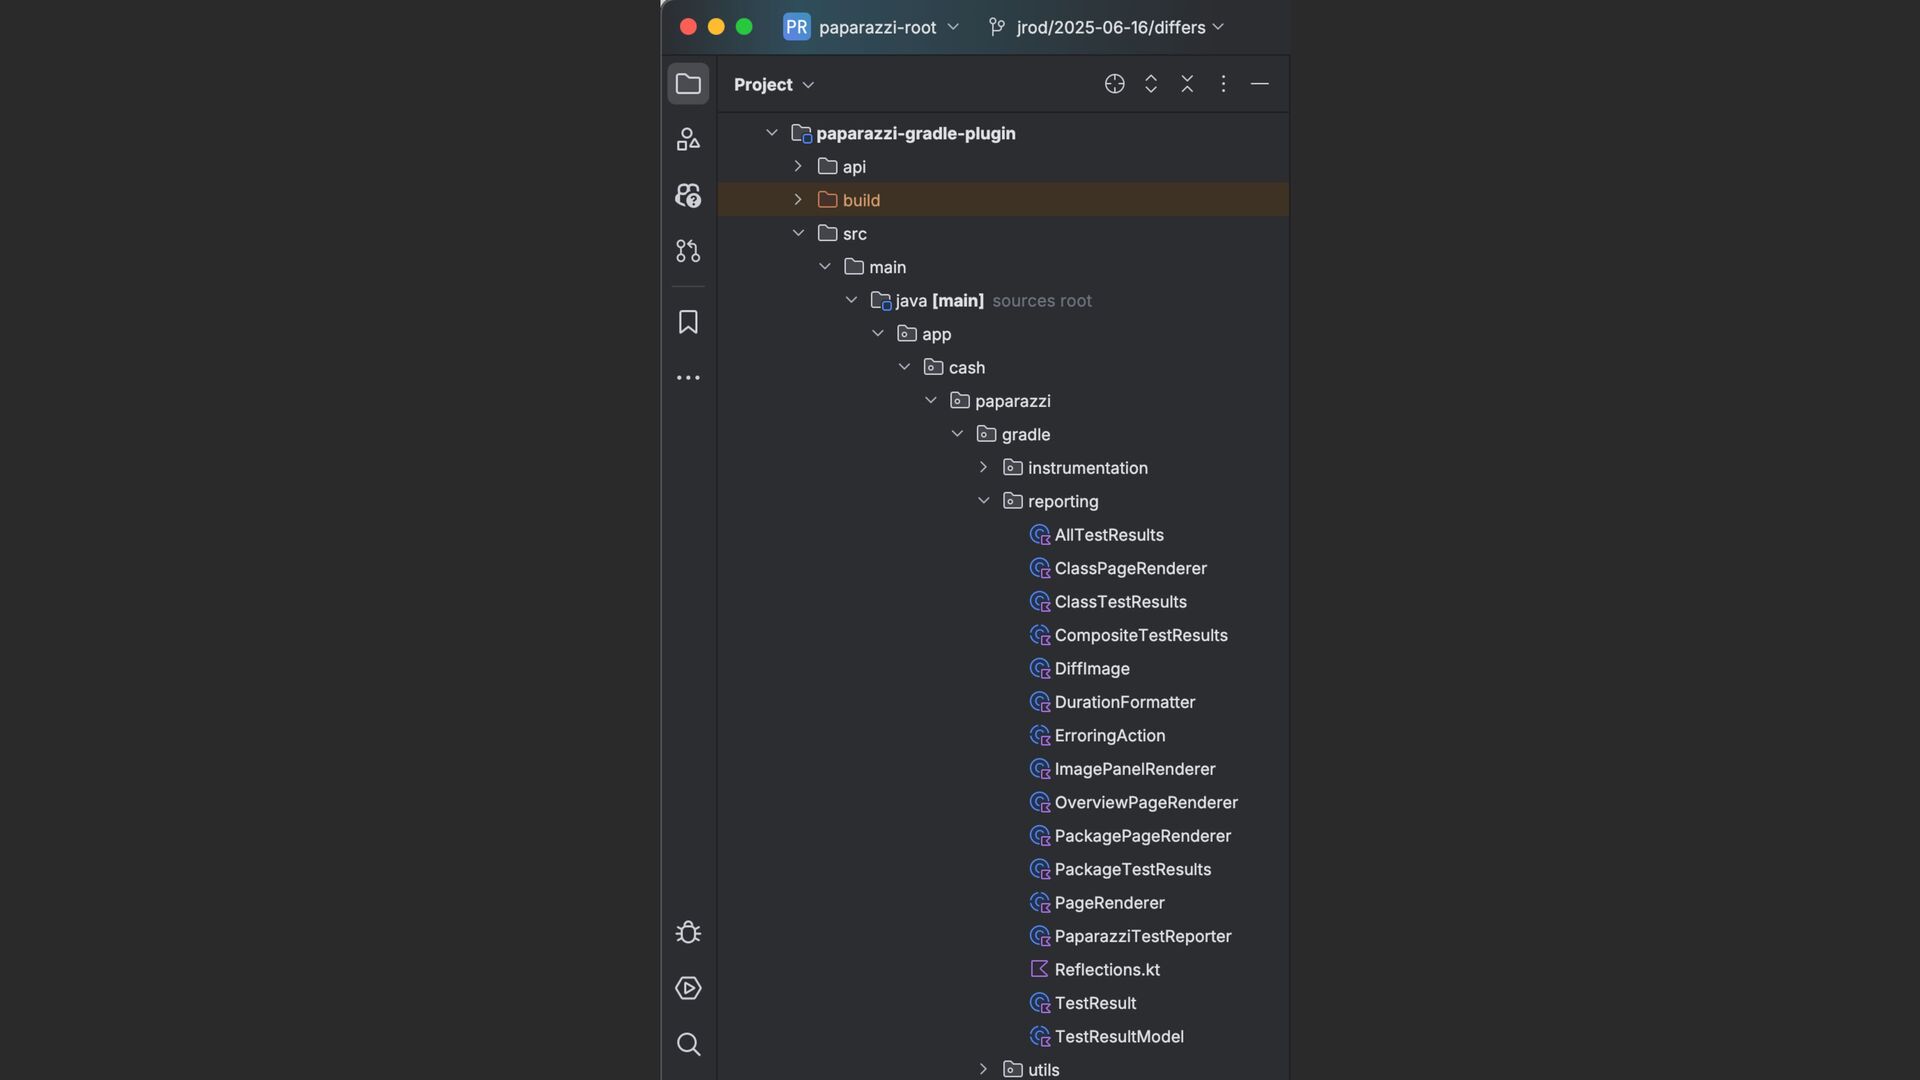
Task: Open the Project view selector dropdown
Action: point(774,85)
